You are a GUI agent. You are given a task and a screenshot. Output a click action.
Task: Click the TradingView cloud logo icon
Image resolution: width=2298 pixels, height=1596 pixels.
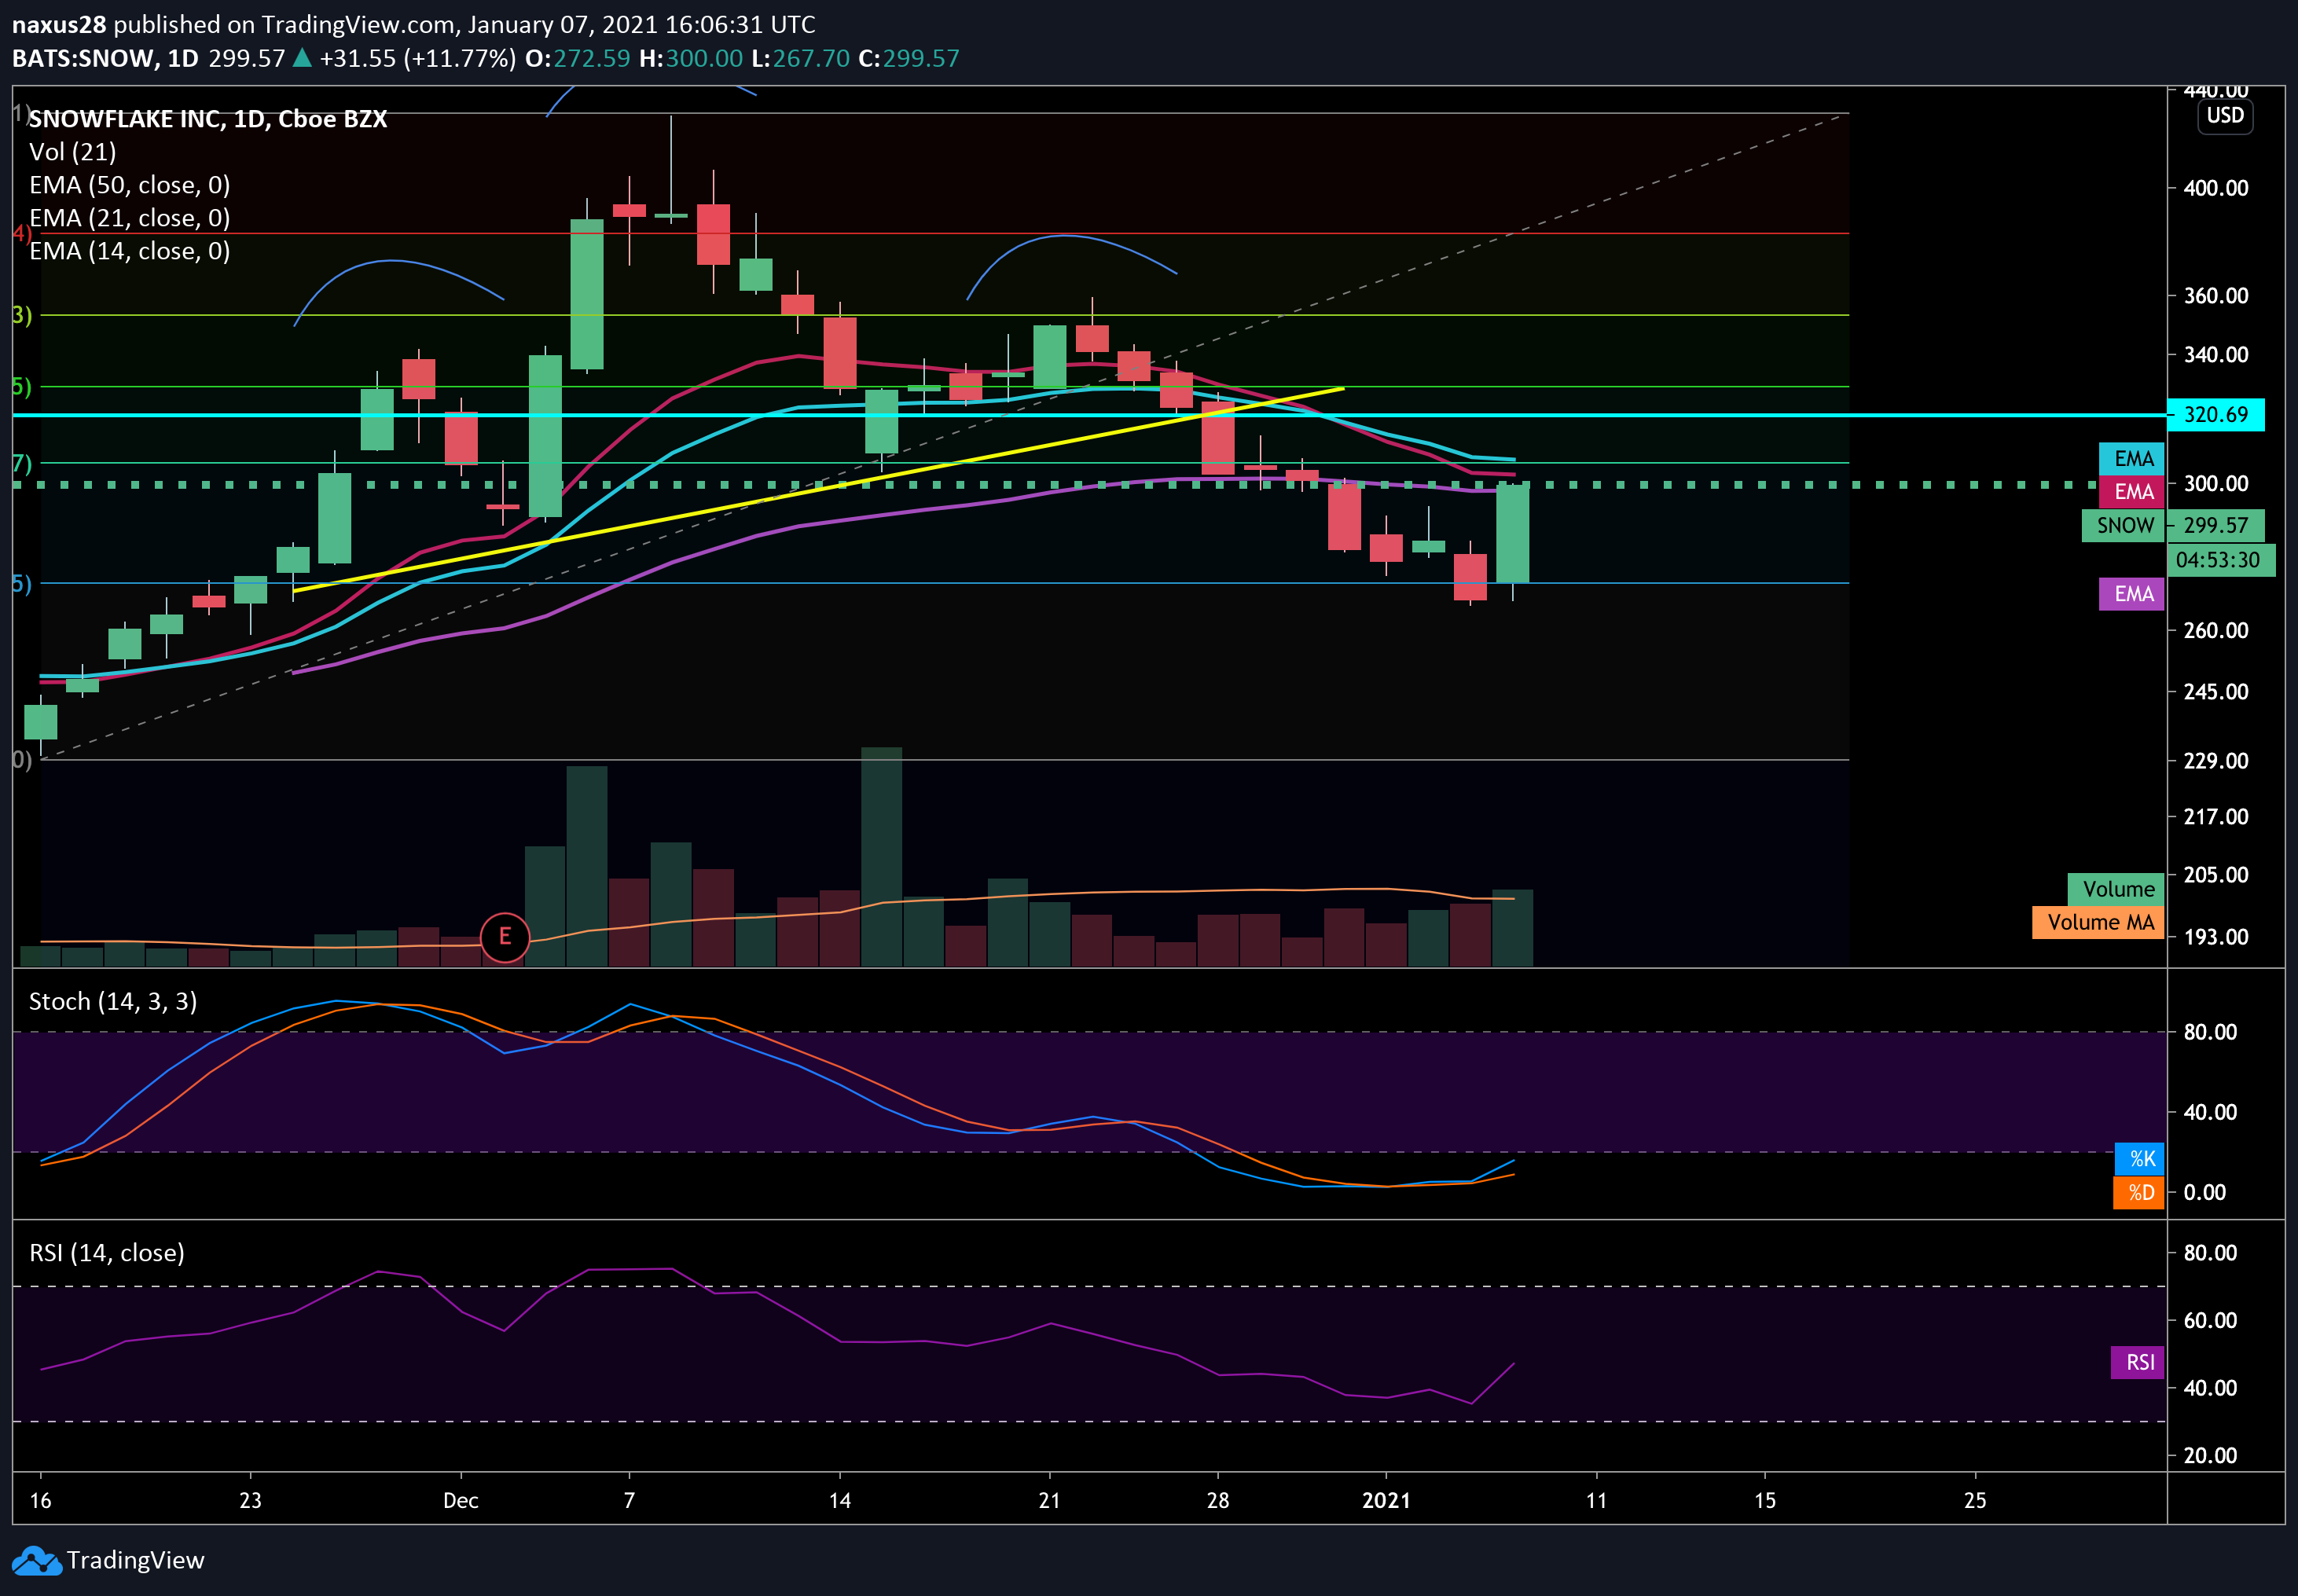(36, 1560)
